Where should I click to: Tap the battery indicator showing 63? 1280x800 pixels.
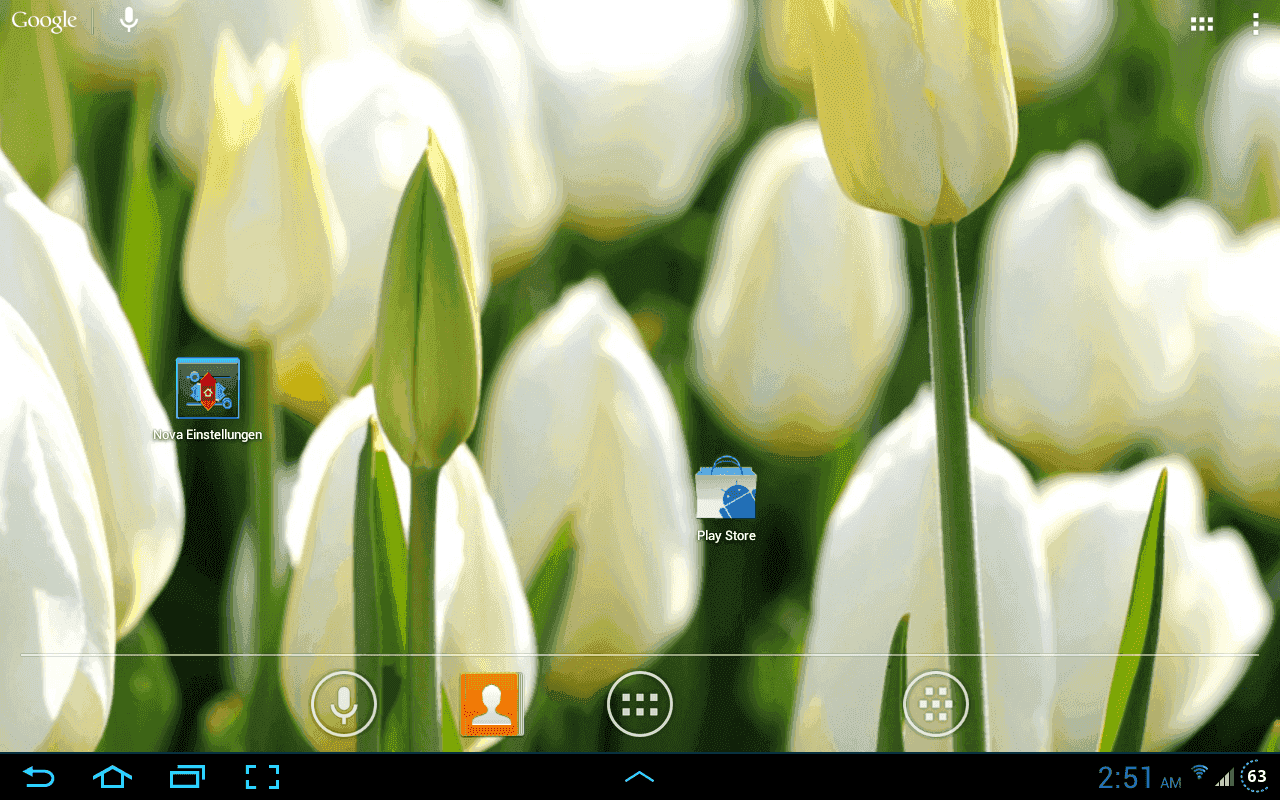point(1257,777)
